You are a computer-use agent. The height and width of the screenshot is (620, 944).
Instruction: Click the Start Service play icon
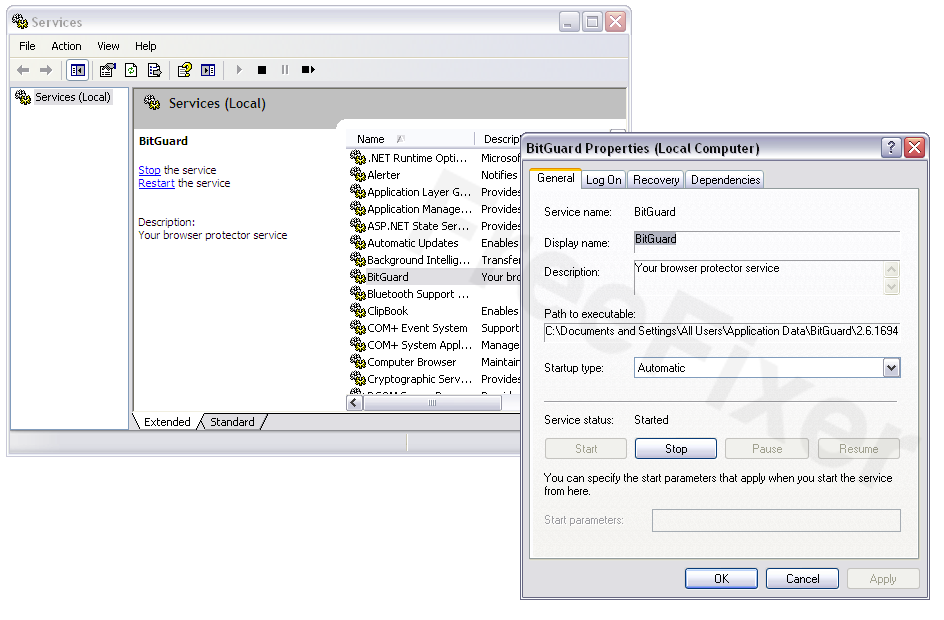239,70
